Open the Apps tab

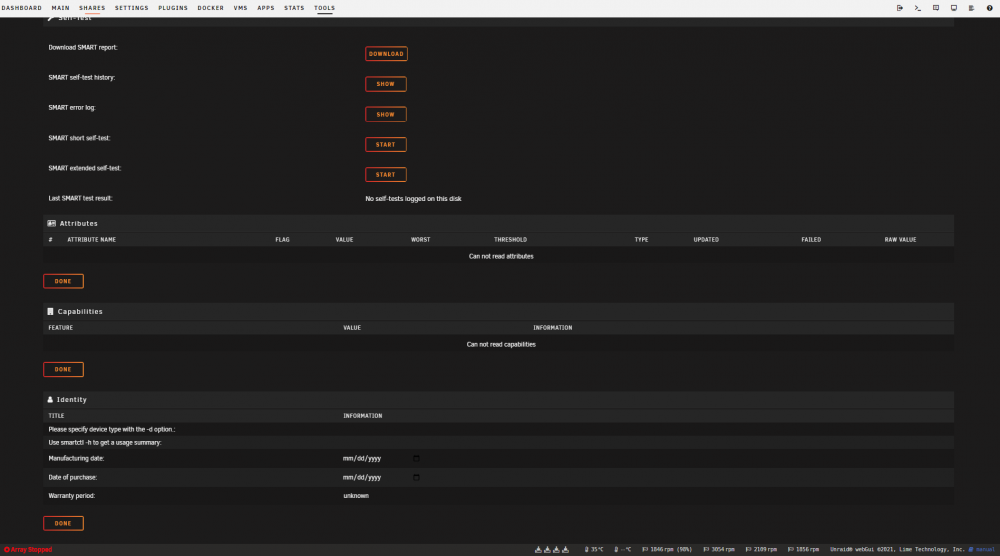click(265, 8)
